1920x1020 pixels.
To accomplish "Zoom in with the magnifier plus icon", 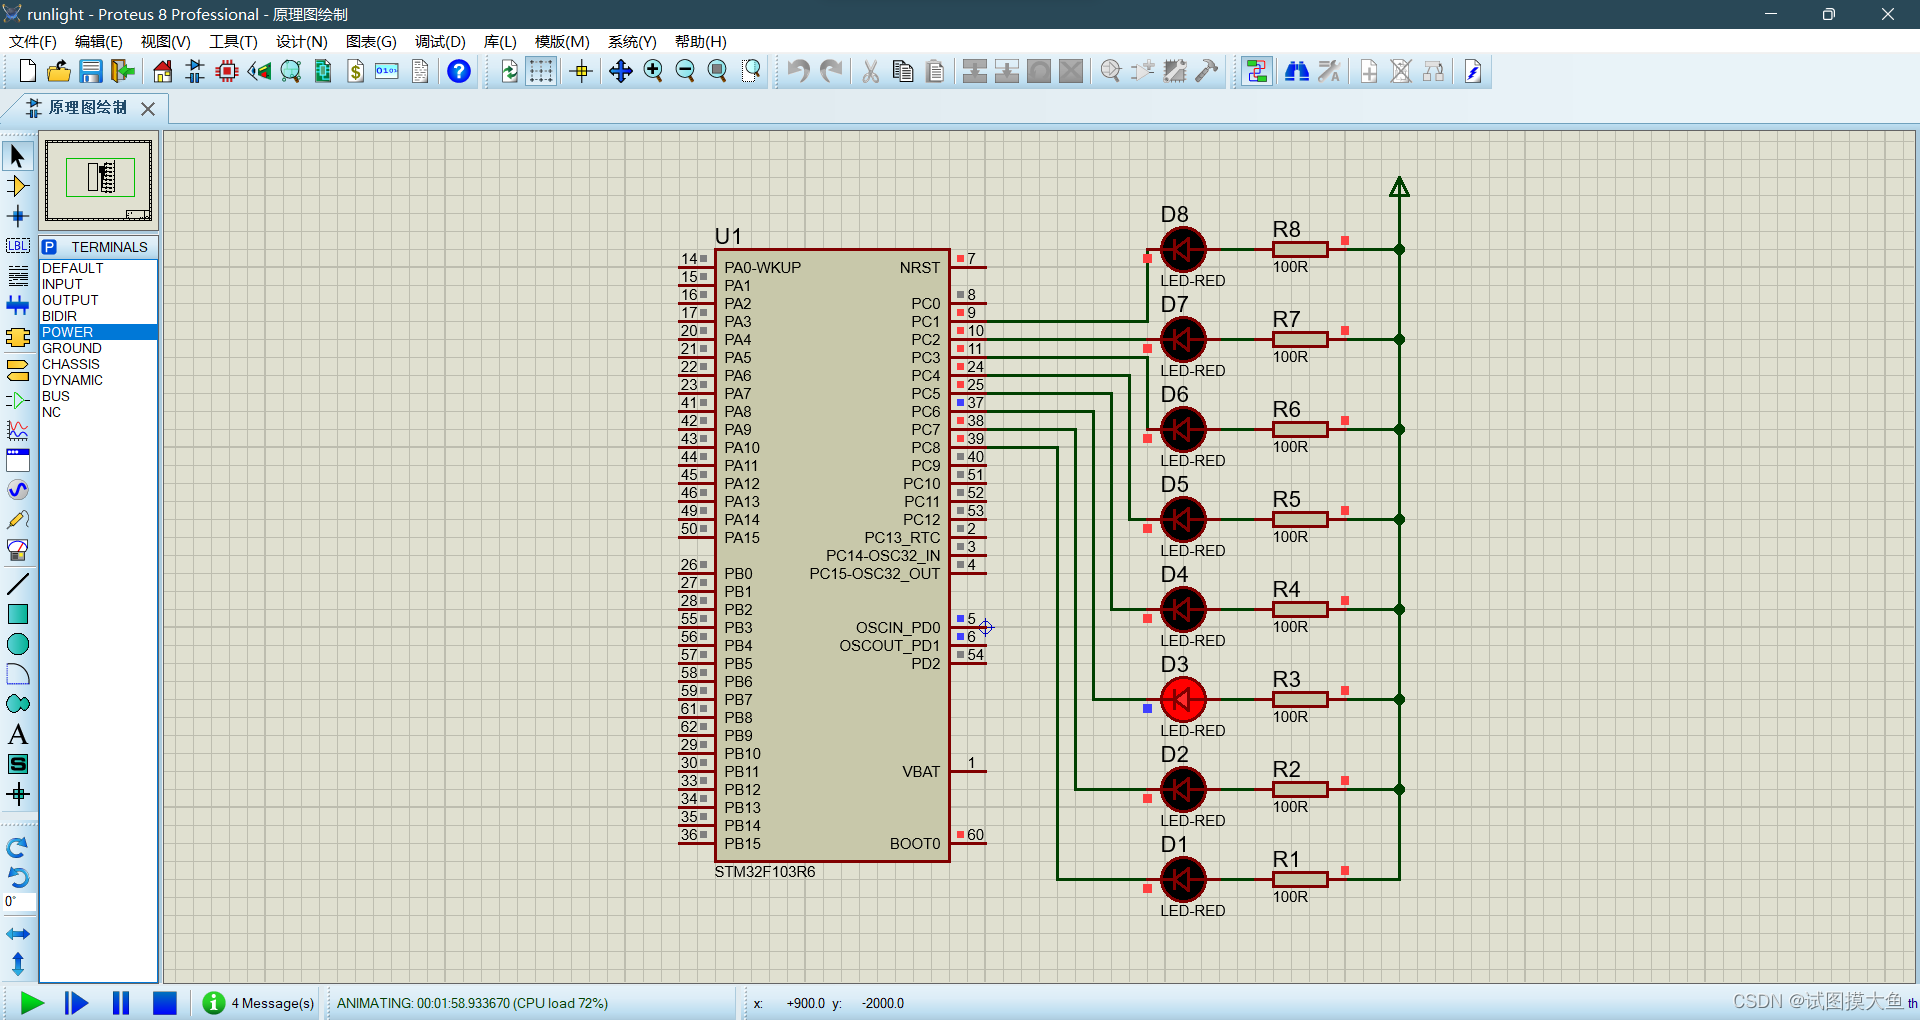I will pos(653,71).
